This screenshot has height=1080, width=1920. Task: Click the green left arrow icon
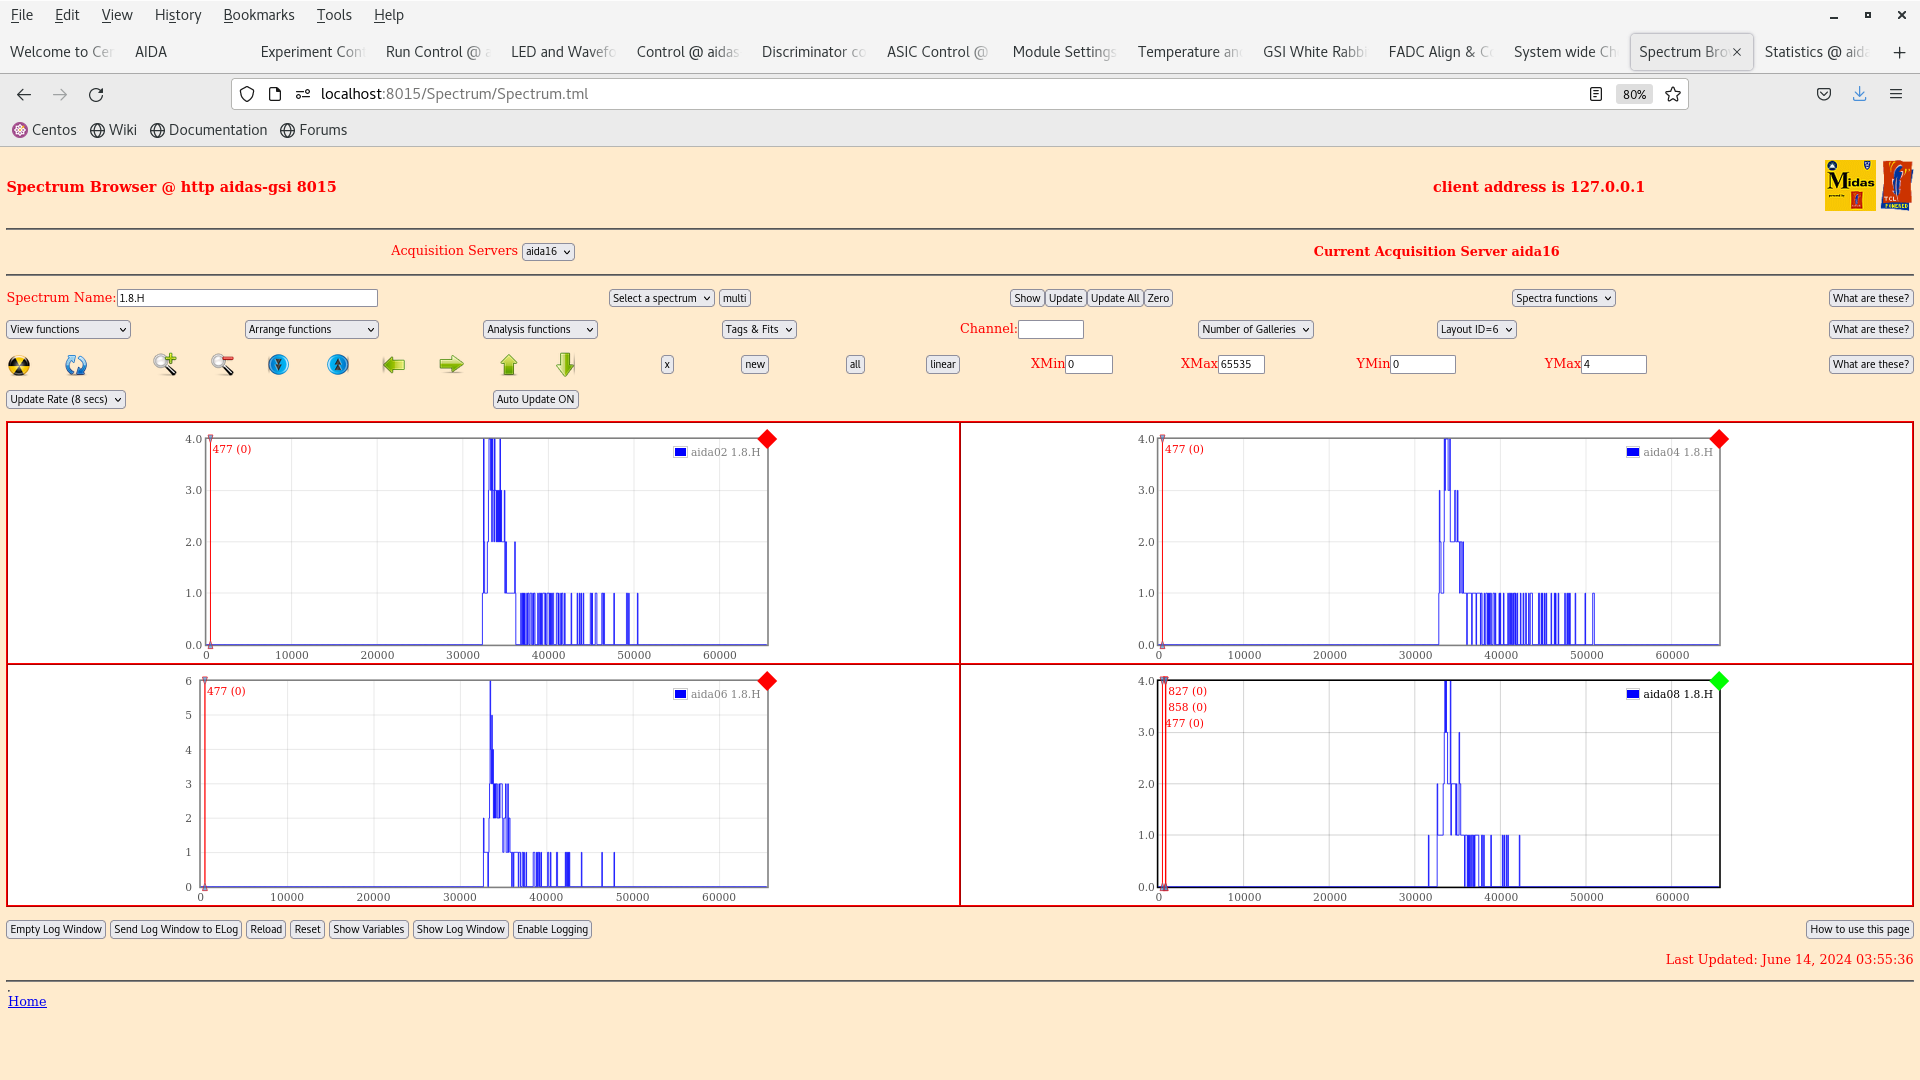click(x=394, y=365)
